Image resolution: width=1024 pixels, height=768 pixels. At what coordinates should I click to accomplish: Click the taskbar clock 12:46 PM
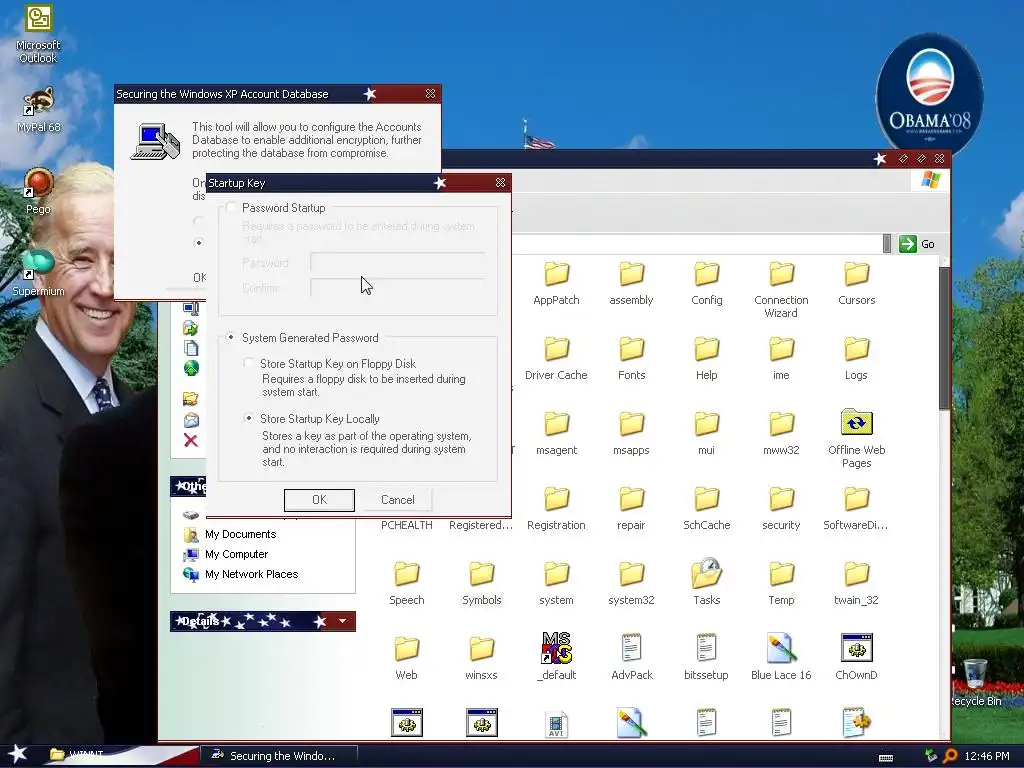tap(987, 756)
